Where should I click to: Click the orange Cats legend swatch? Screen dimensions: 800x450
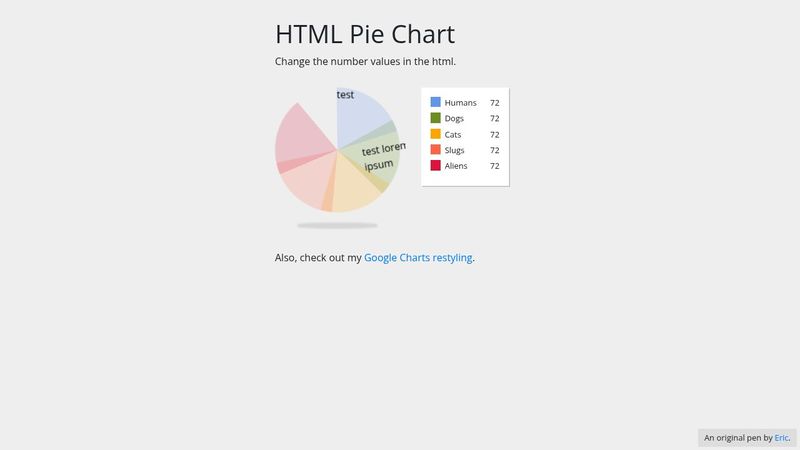click(436, 134)
